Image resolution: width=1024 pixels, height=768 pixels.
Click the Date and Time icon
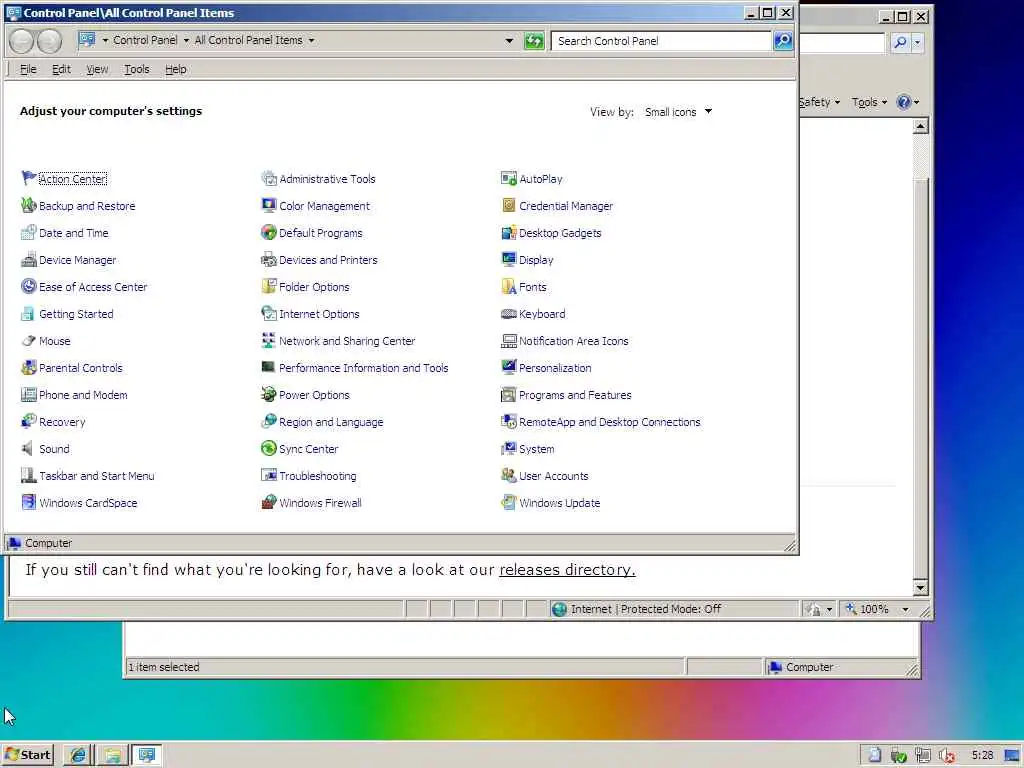[x=28, y=232]
